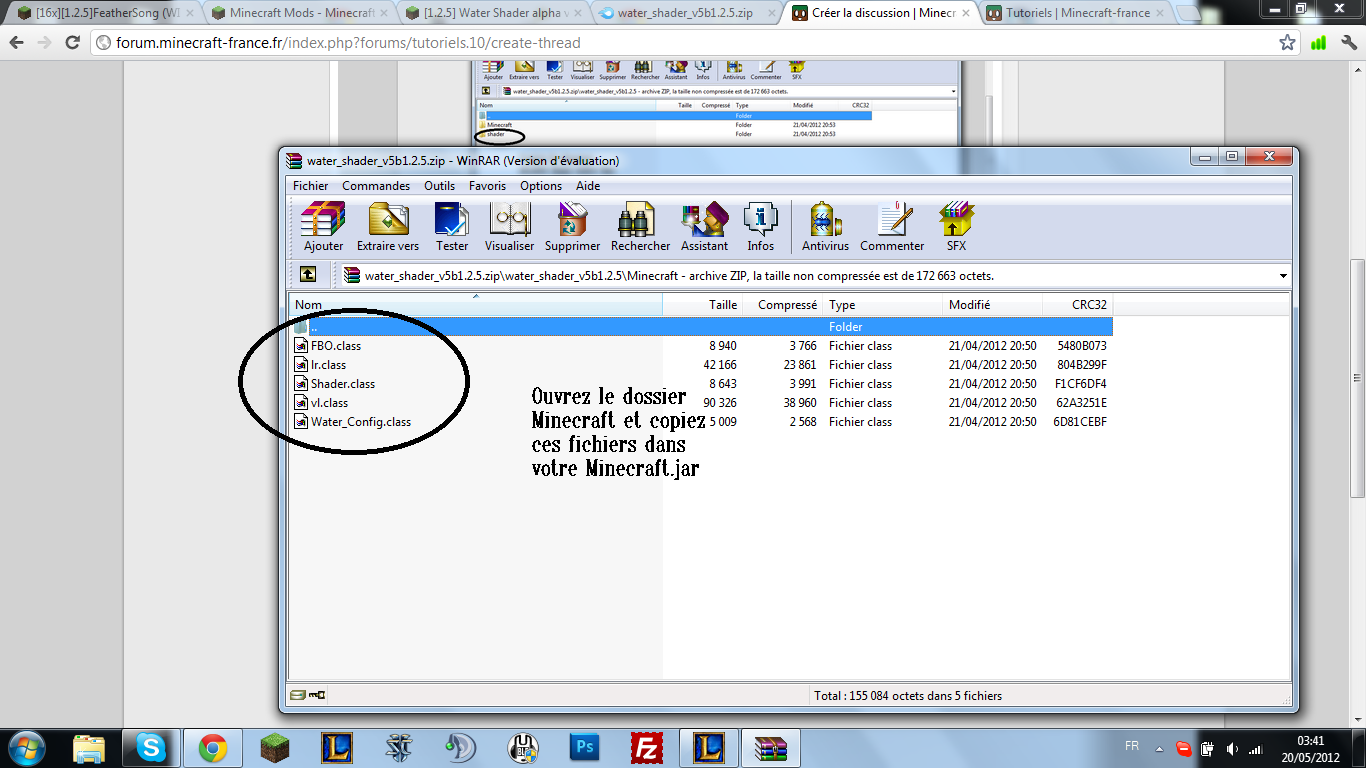This screenshot has width=1366, height=768.
Task: Click the volume icon in system tray
Action: pos(1231,748)
